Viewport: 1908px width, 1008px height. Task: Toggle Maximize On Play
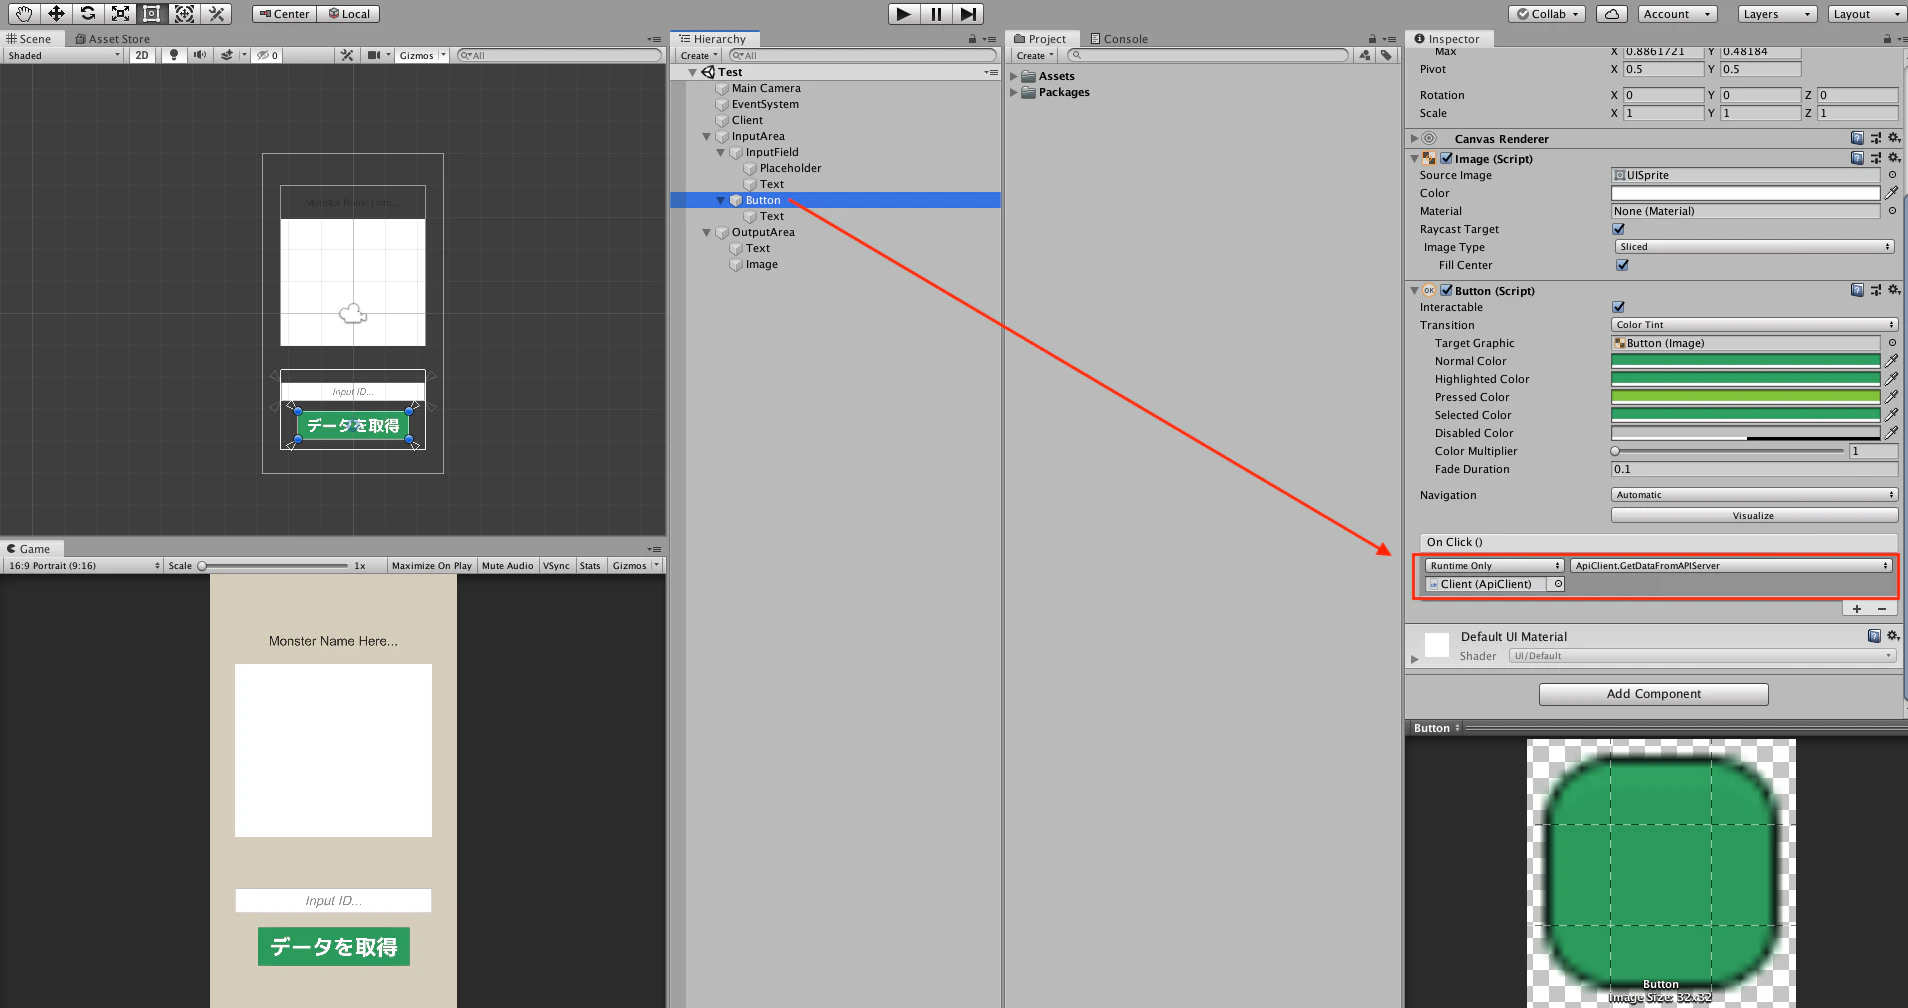(431, 566)
